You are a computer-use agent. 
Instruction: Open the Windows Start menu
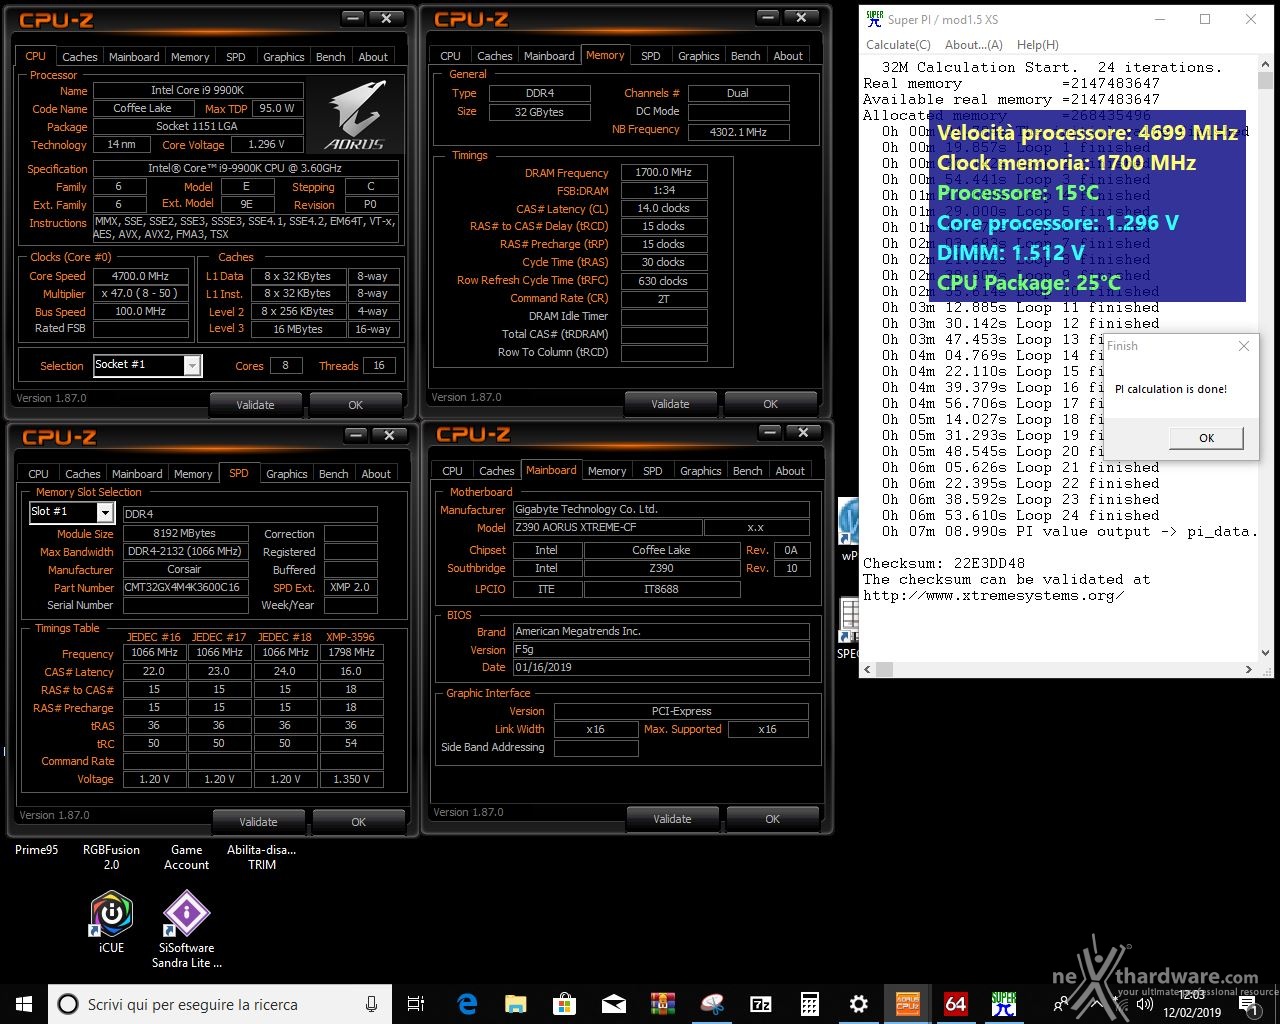tap(24, 1004)
